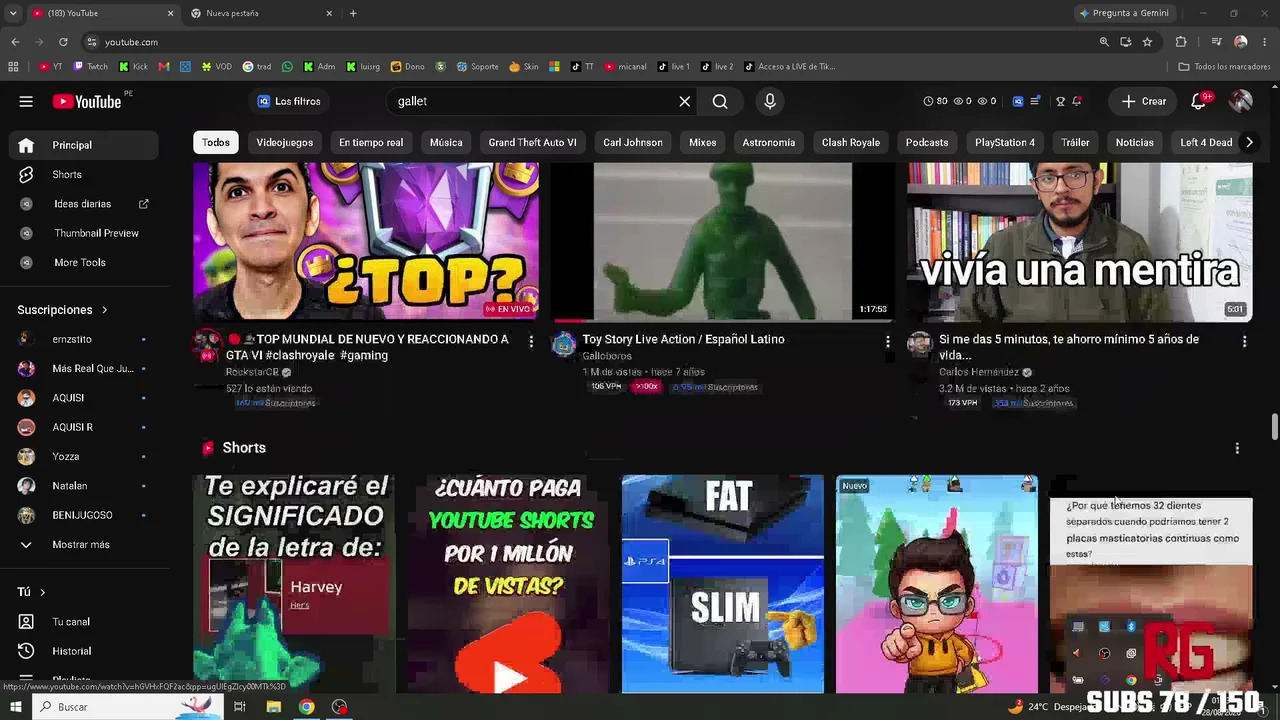
Task: Filter by Carl Johnson chip
Action: [x=633, y=142]
